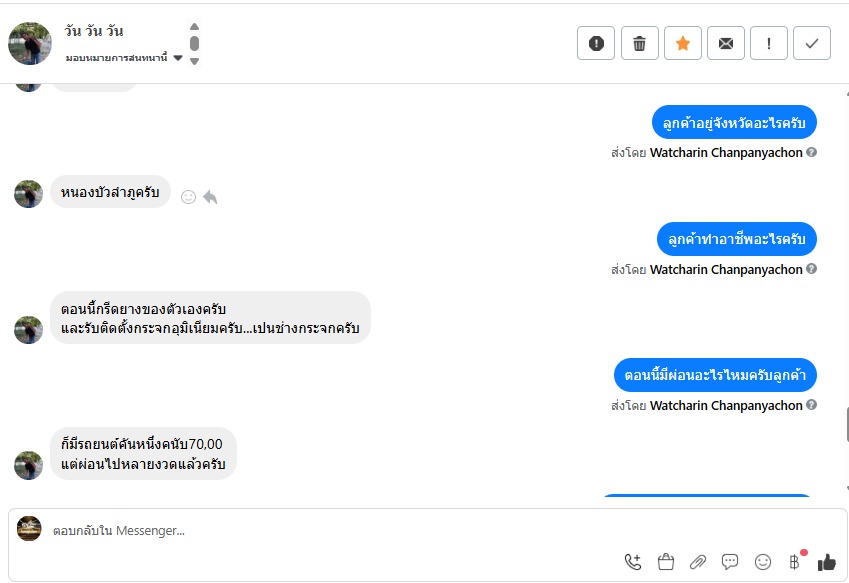The height and width of the screenshot is (583, 849).
Task: Open saved replies speech bubble icon
Action: tap(730, 562)
